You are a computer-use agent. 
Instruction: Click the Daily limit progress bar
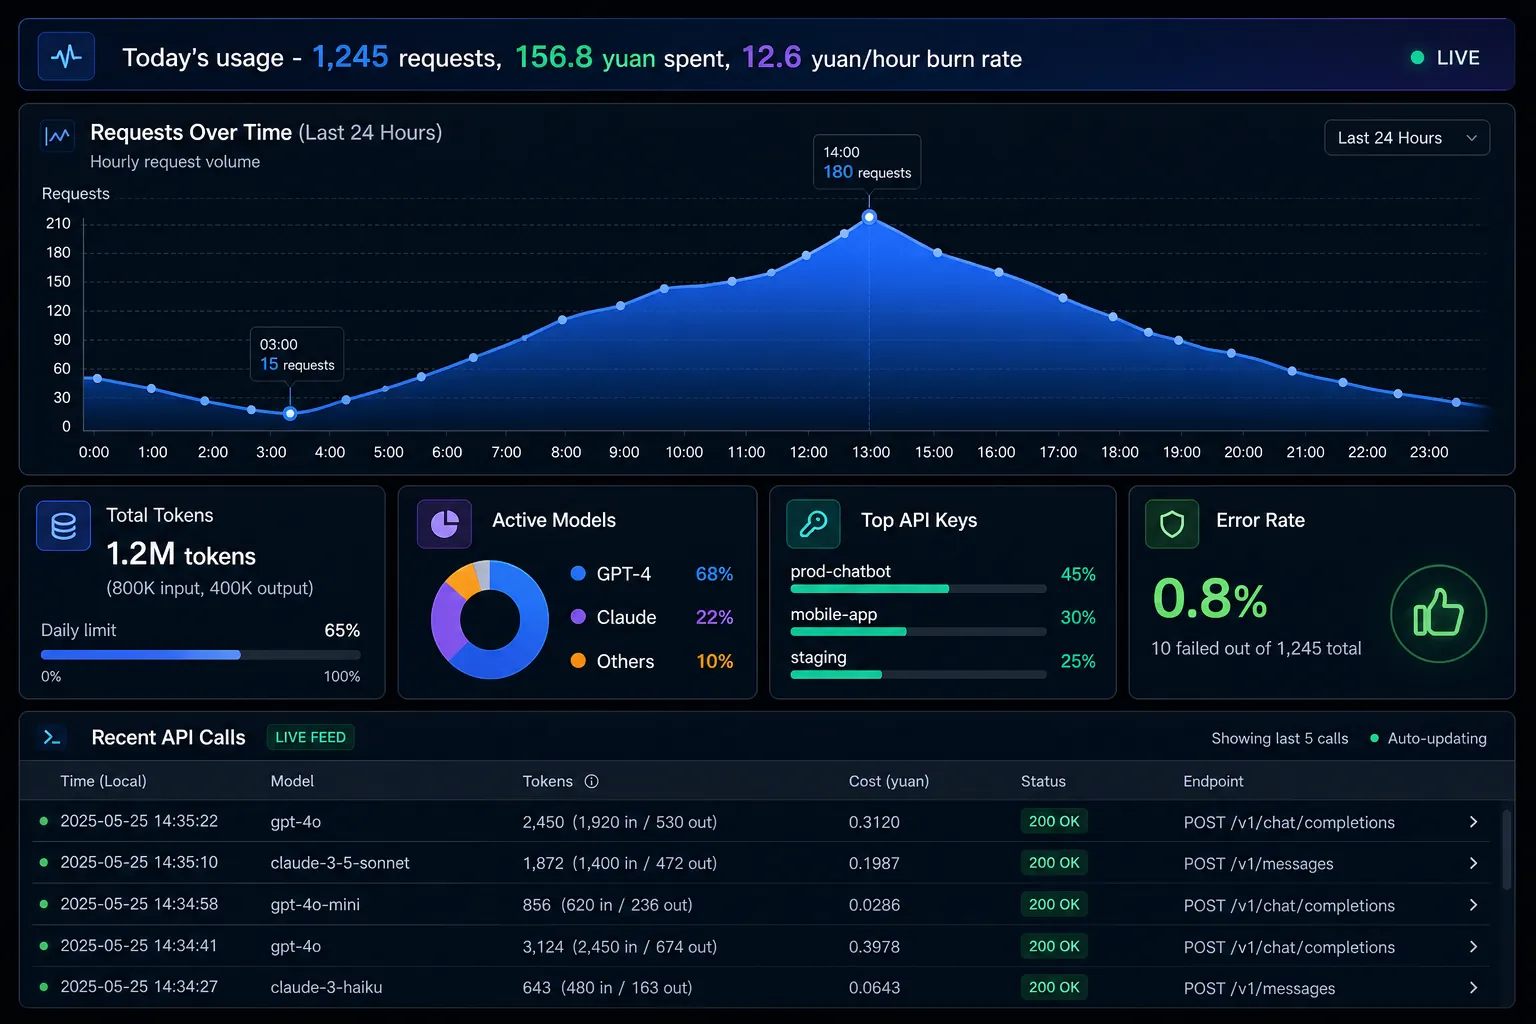point(201,655)
